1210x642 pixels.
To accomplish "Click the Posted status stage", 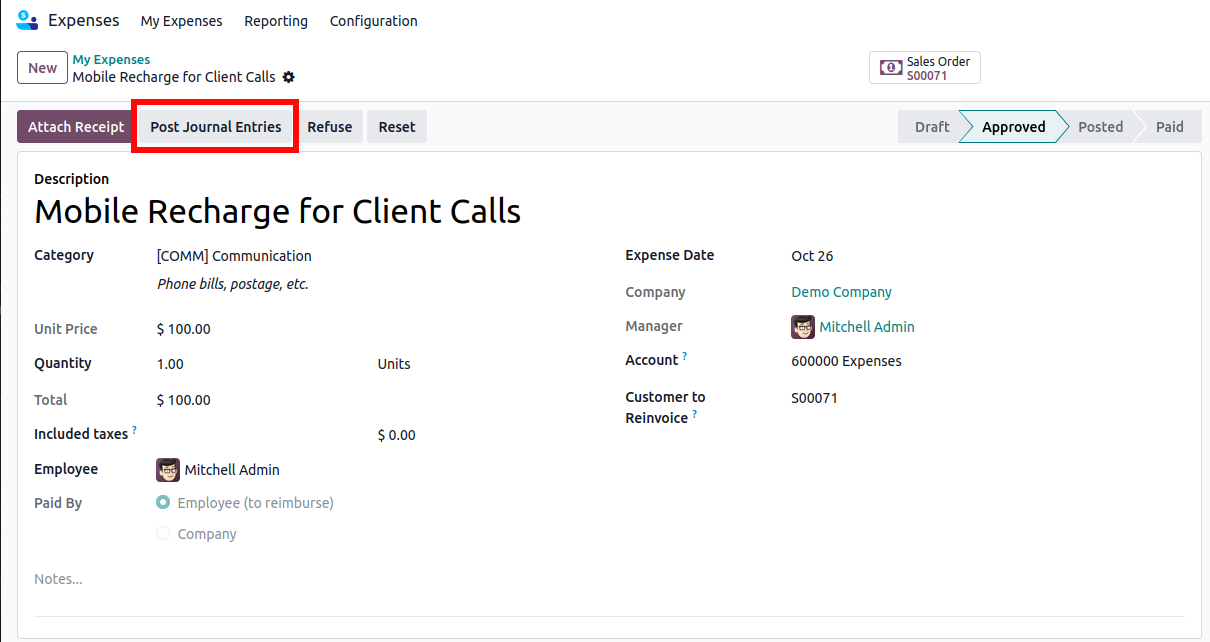I will point(1100,127).
